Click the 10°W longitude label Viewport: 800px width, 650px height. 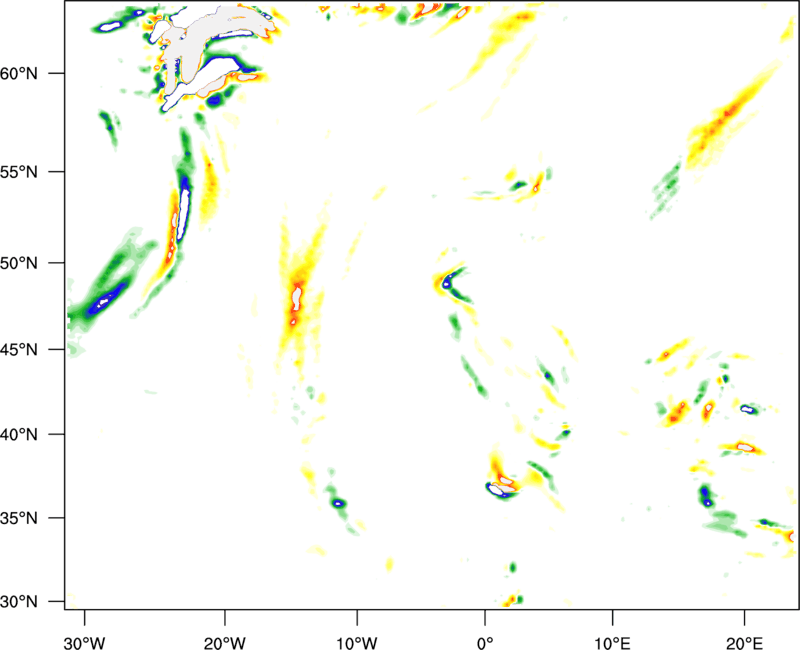click(357, 643)
